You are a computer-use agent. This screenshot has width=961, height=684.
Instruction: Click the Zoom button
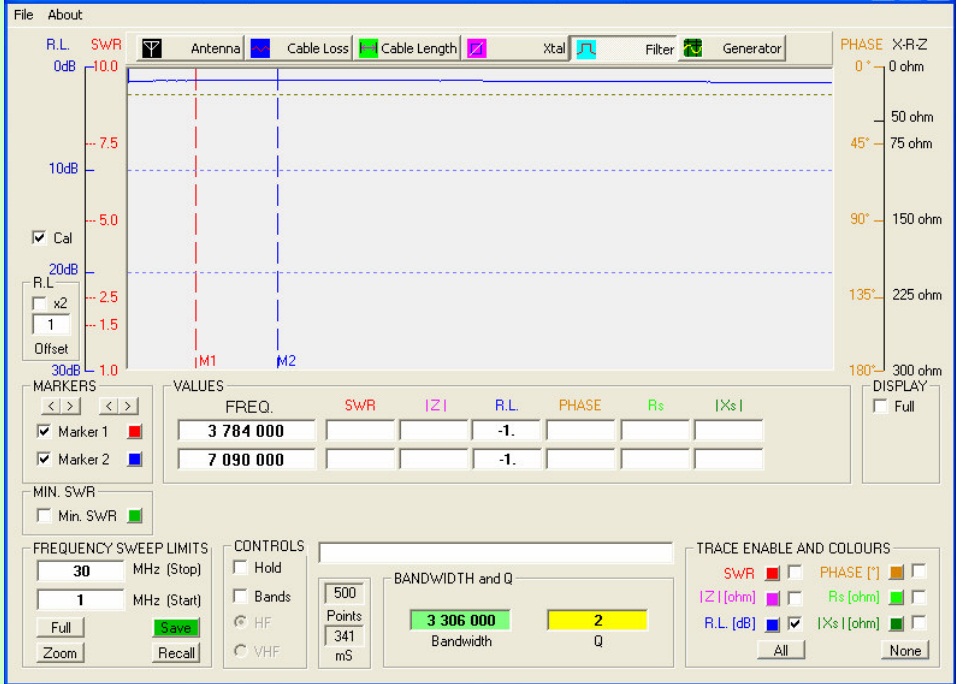[x=60, y=653]
